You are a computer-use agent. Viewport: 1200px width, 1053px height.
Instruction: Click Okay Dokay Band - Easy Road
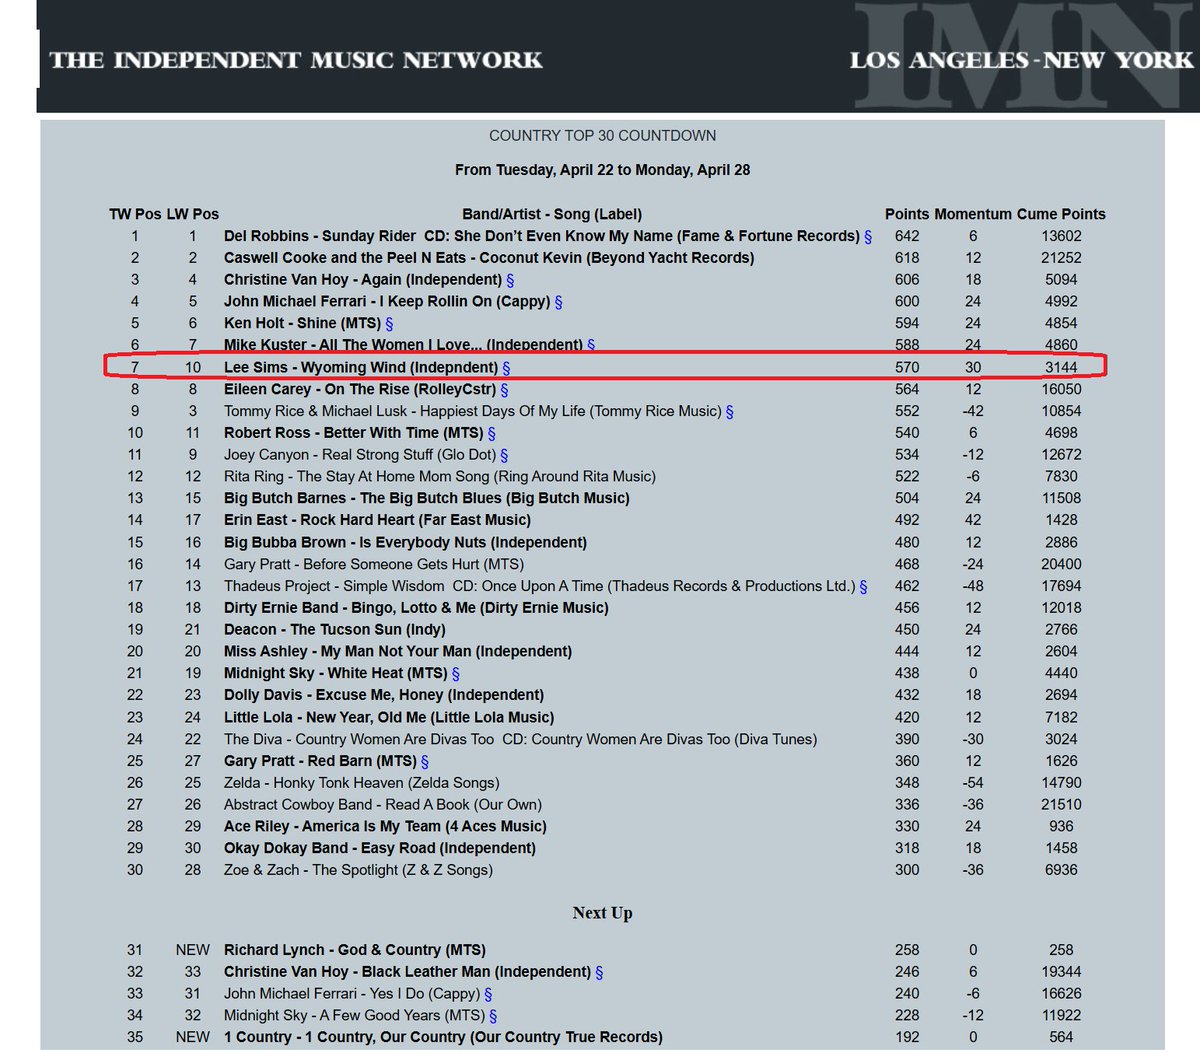pos(380,848)
